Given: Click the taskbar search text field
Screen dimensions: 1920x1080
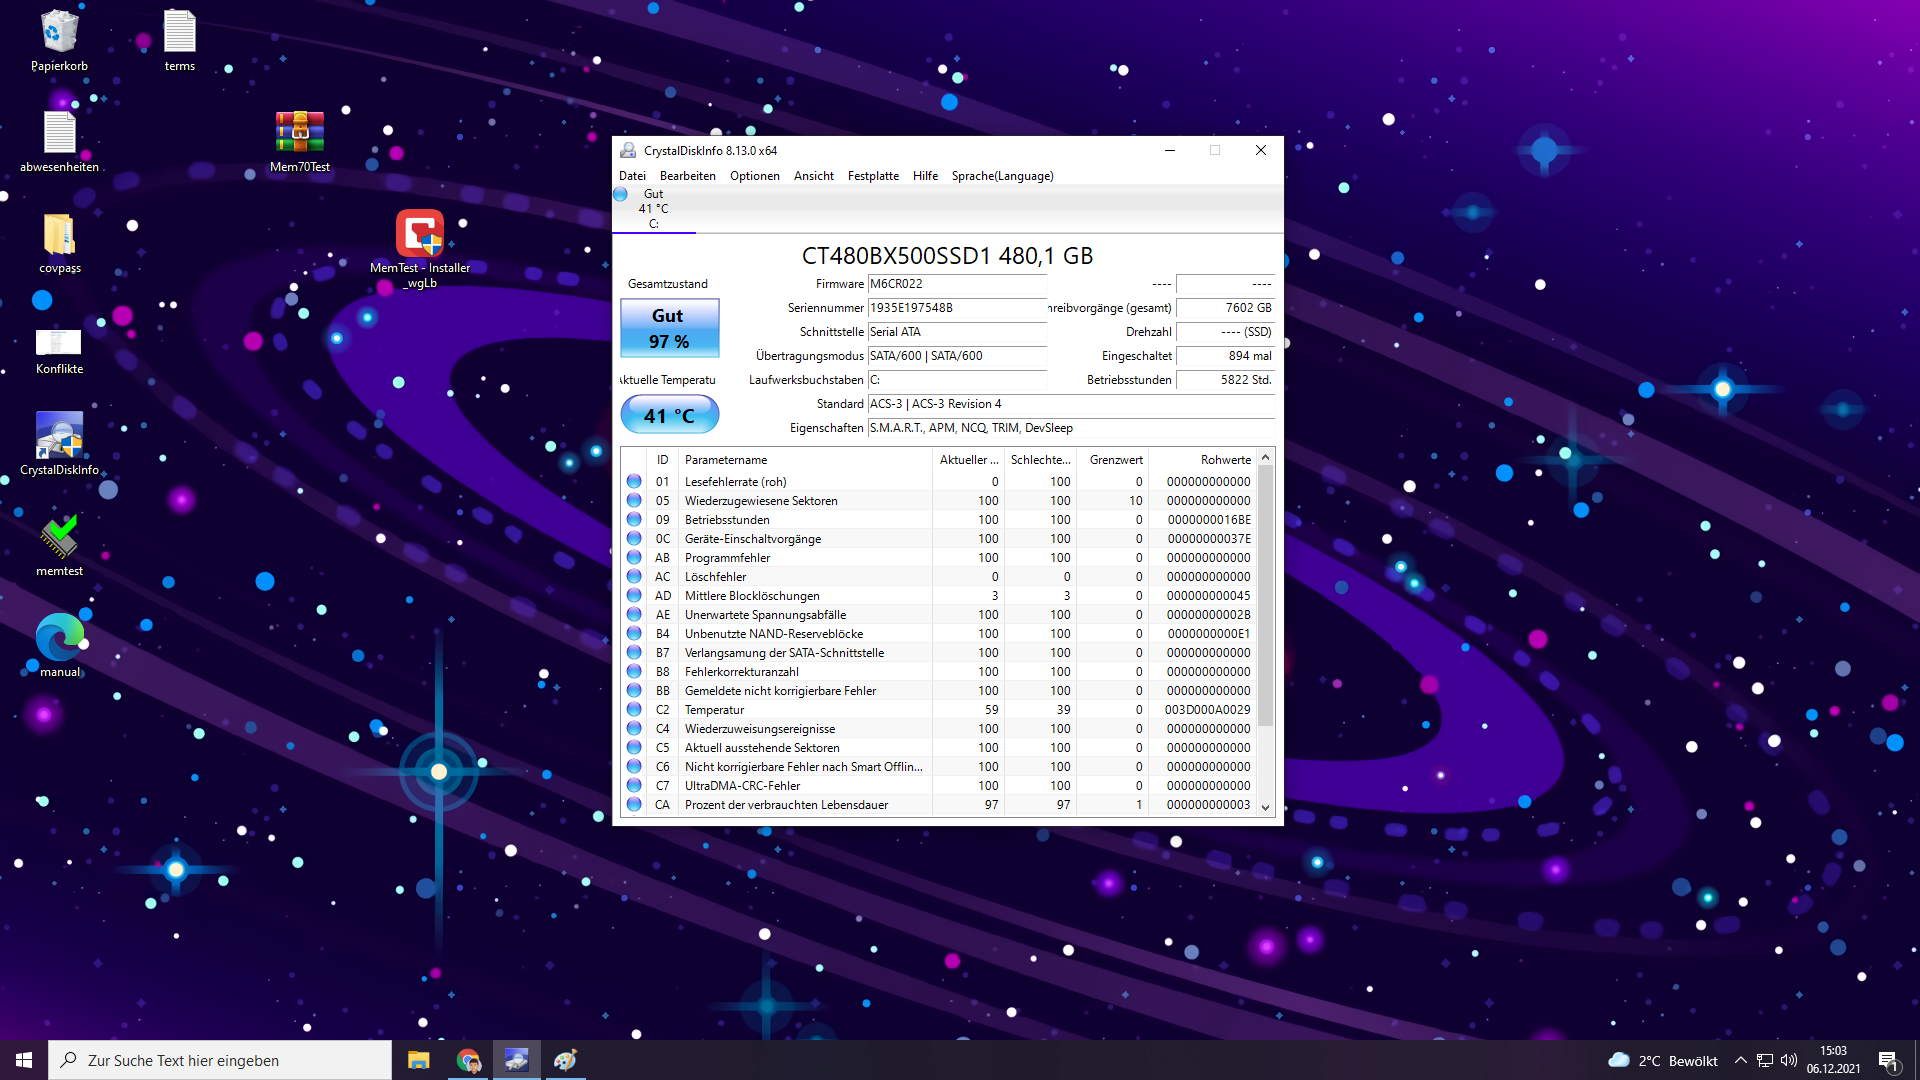Looking at the screenshot, I should [x=220, y=1060].
